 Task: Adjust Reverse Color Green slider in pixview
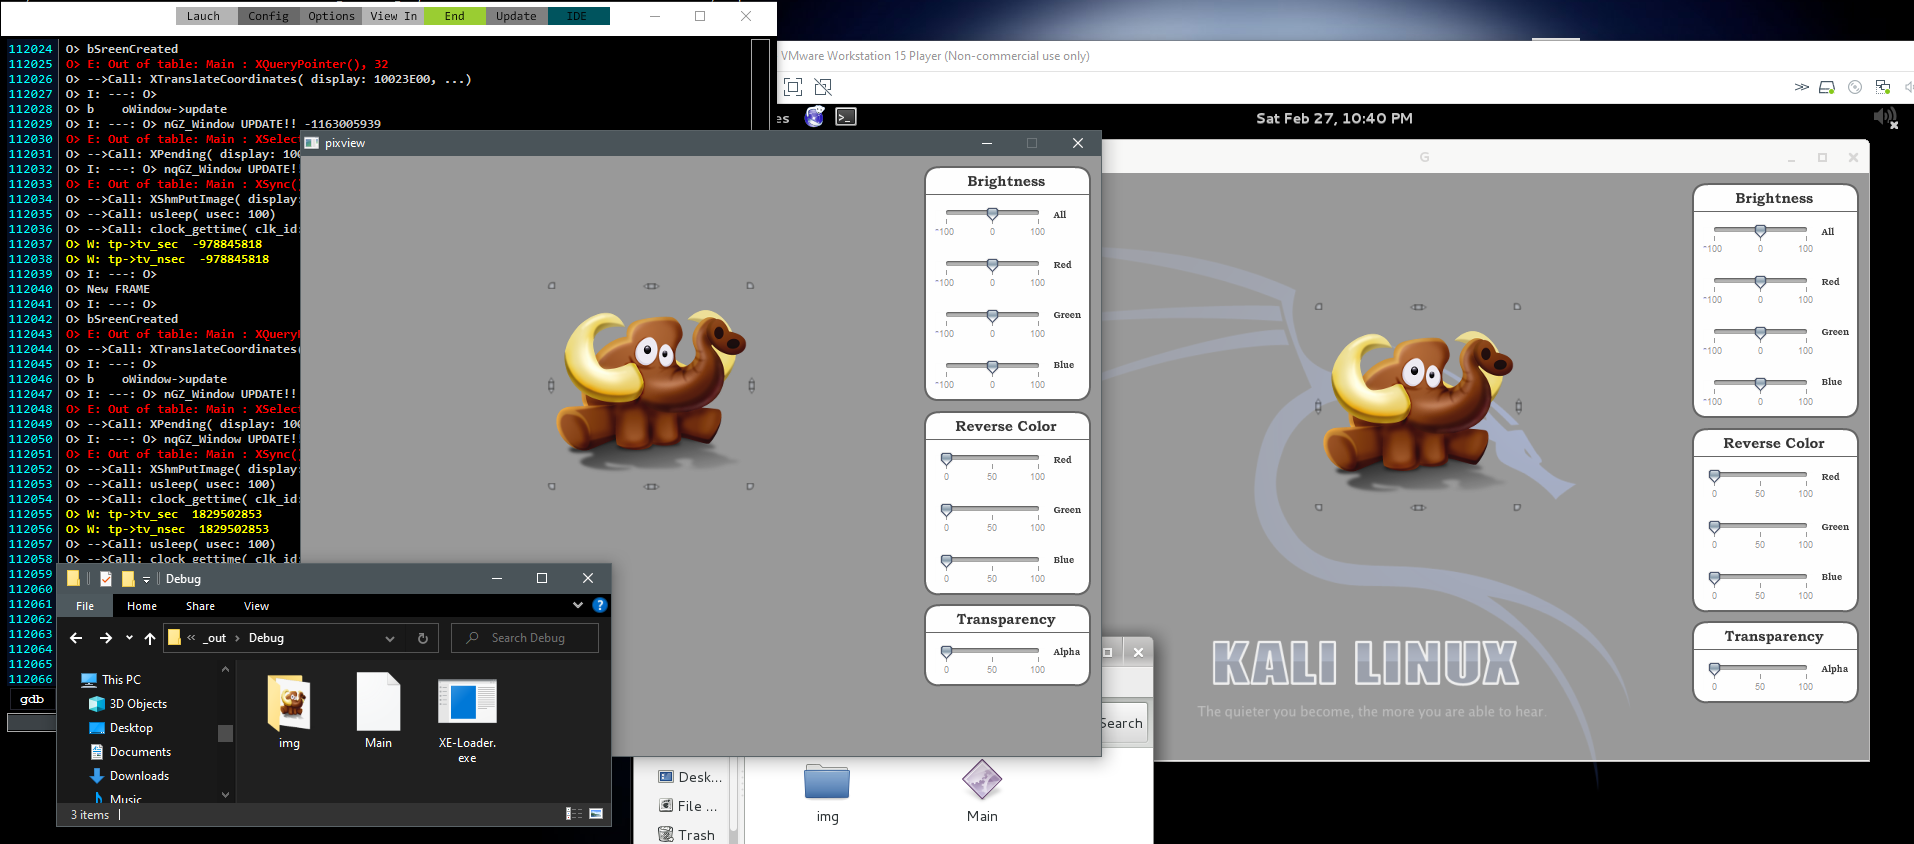tap(992, 510)
